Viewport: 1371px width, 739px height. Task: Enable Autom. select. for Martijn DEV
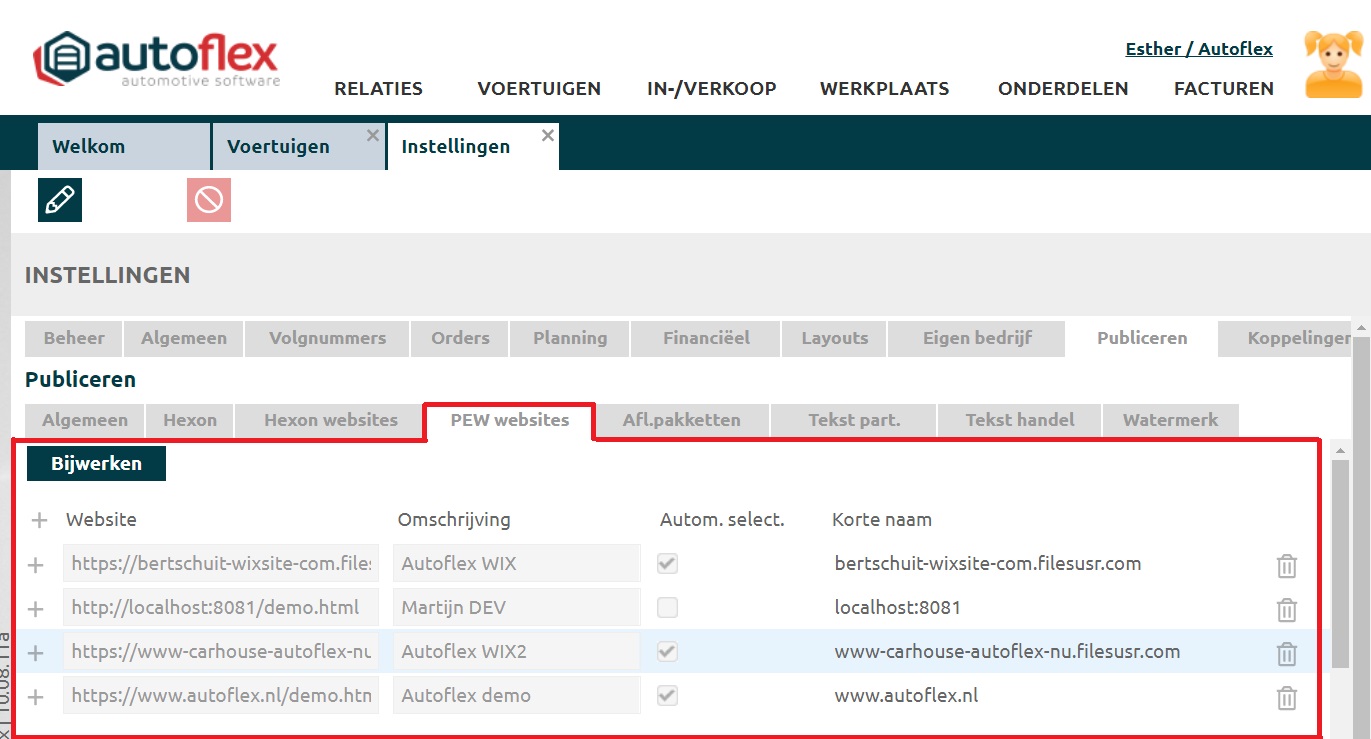pyautogui.click(x=667, y=608)
